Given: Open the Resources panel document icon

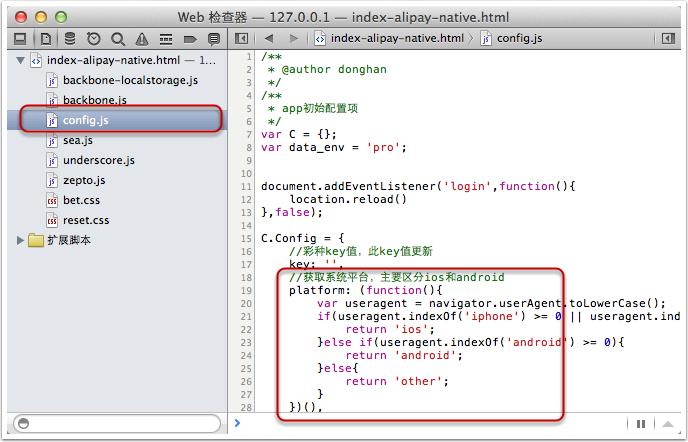Looking at the screenshot, I should coord(45,38).
